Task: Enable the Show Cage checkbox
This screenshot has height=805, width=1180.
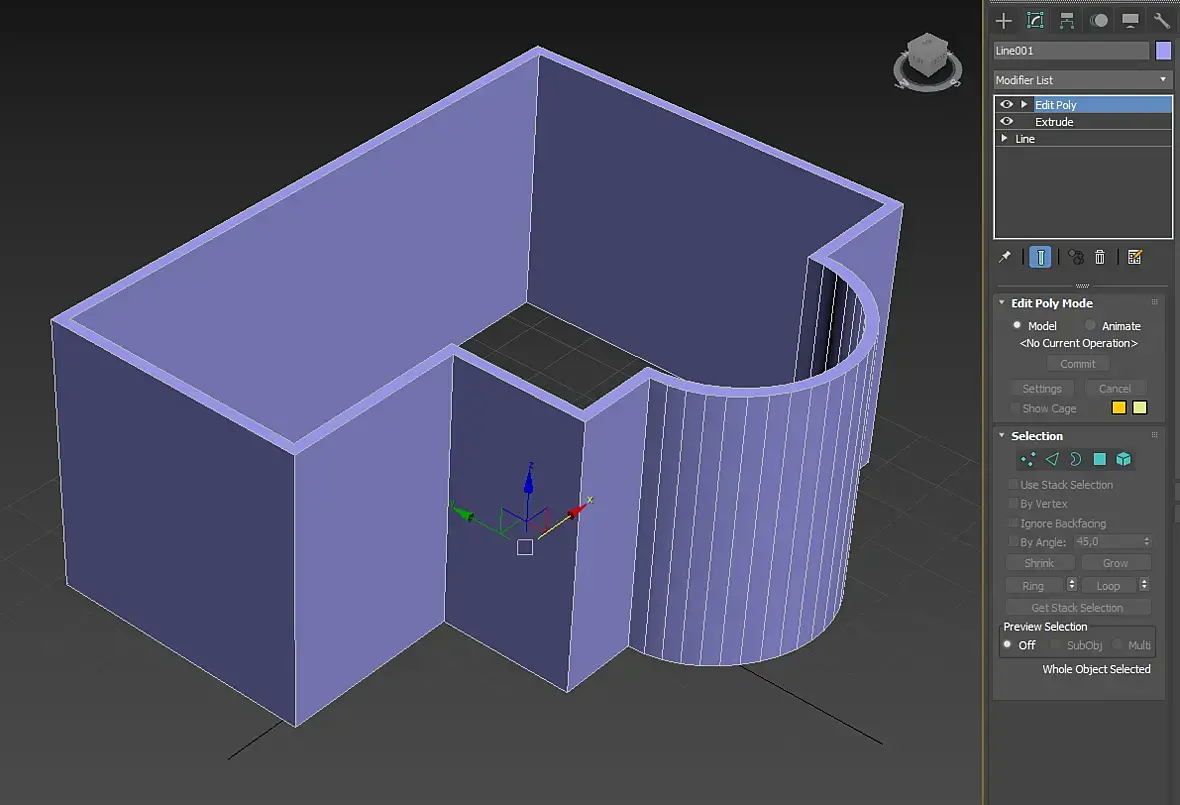Action: coord(1014,408)
